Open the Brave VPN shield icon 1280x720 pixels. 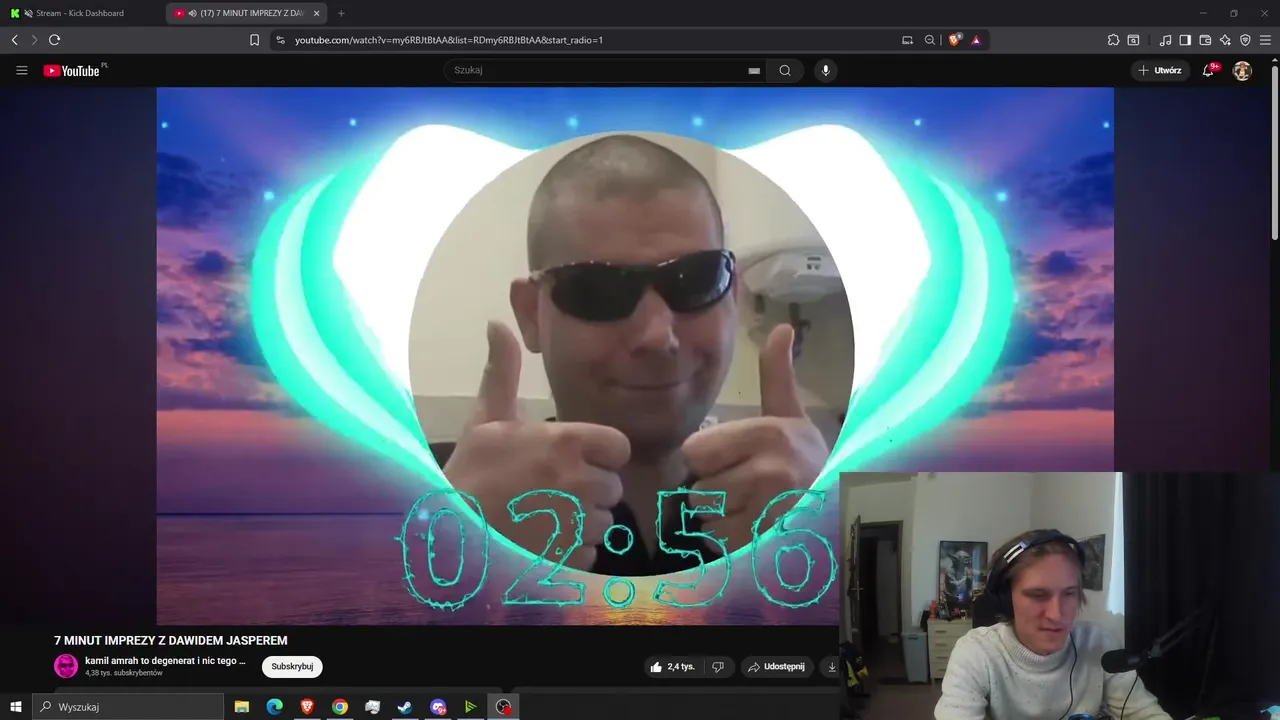[1245, 40]
